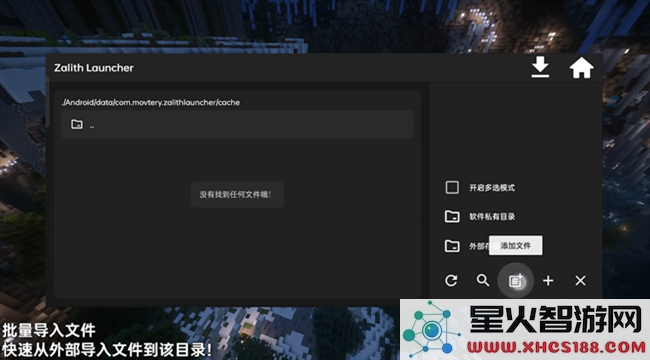The height and width of the screenshot is (360, 650).
Task: Click the 开启多选模式 label text
Action: point(492,188)
